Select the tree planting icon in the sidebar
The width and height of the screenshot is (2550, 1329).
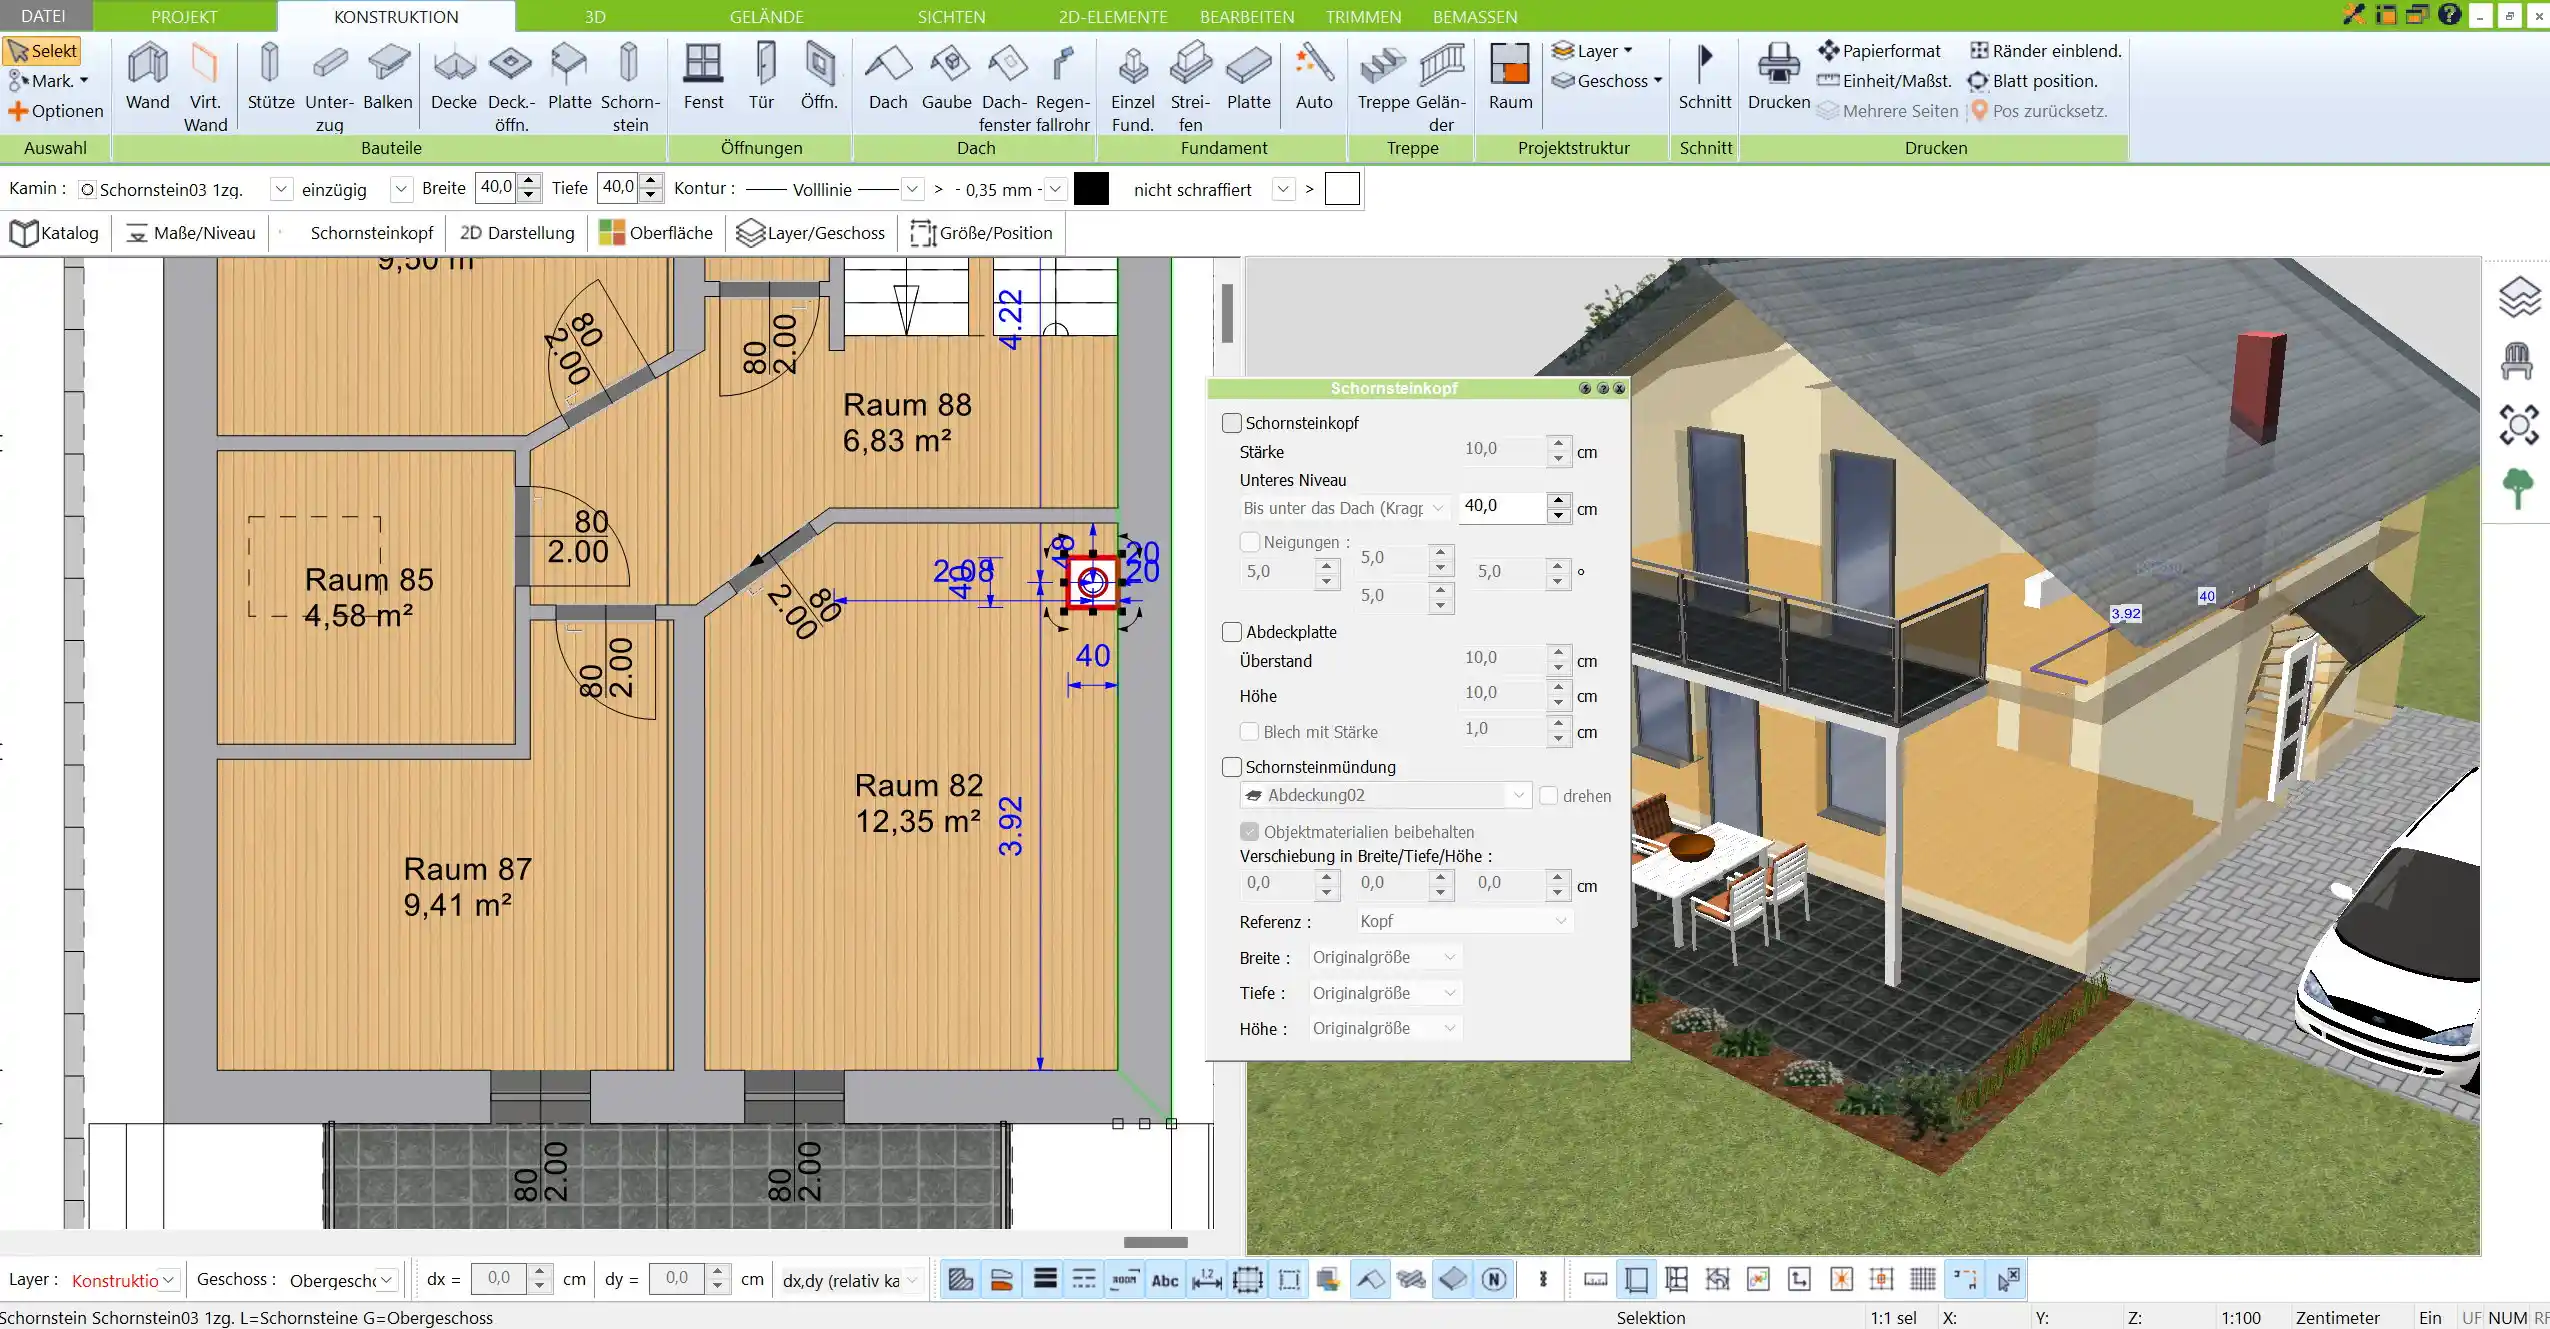2519,487
